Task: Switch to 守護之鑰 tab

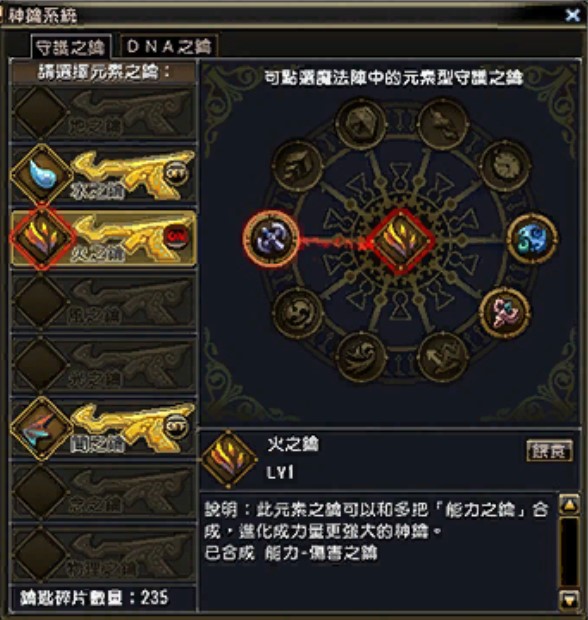Action: point(70,47)
